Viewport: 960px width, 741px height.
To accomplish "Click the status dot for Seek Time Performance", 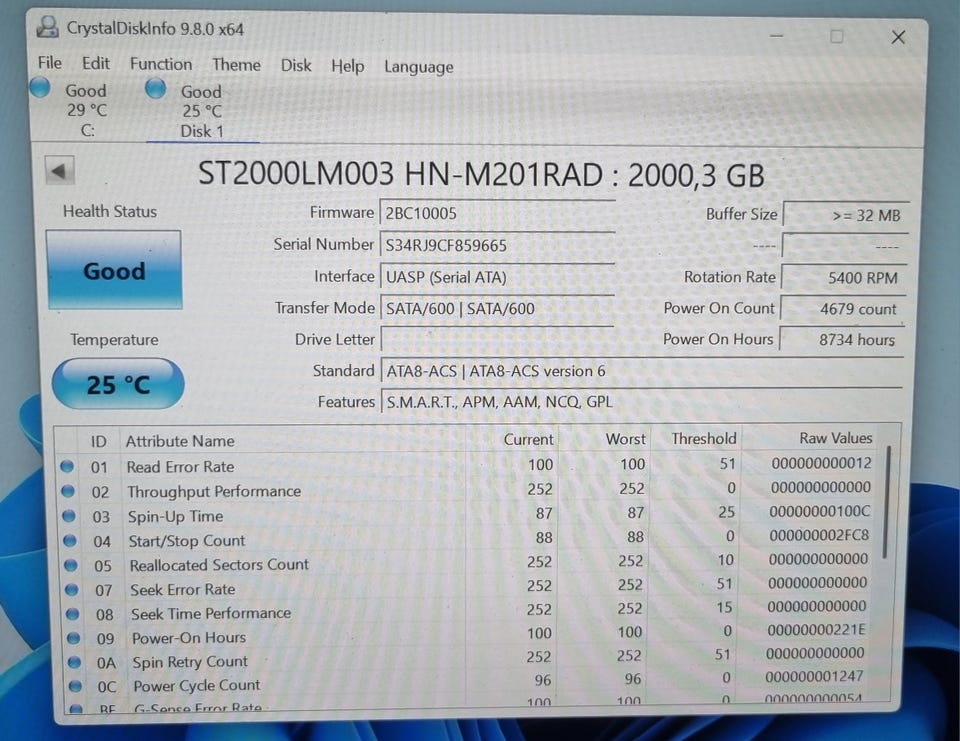I will (72, 613).
